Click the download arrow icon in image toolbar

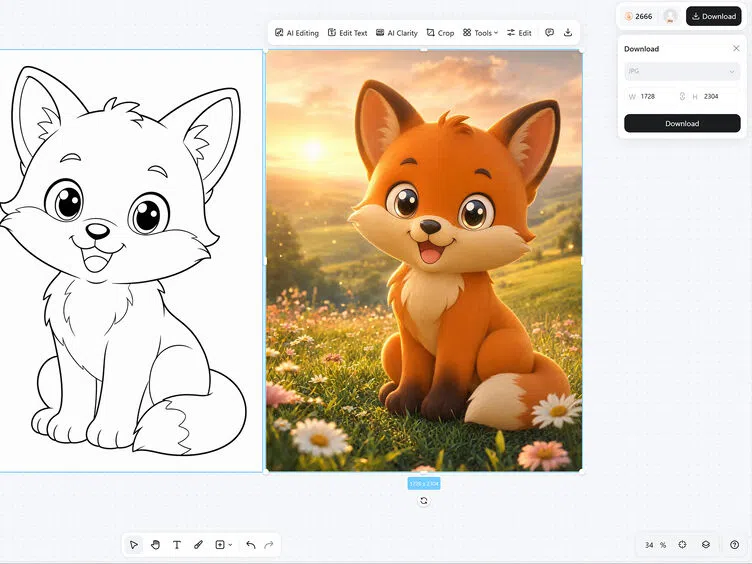(x=568, y=33)
